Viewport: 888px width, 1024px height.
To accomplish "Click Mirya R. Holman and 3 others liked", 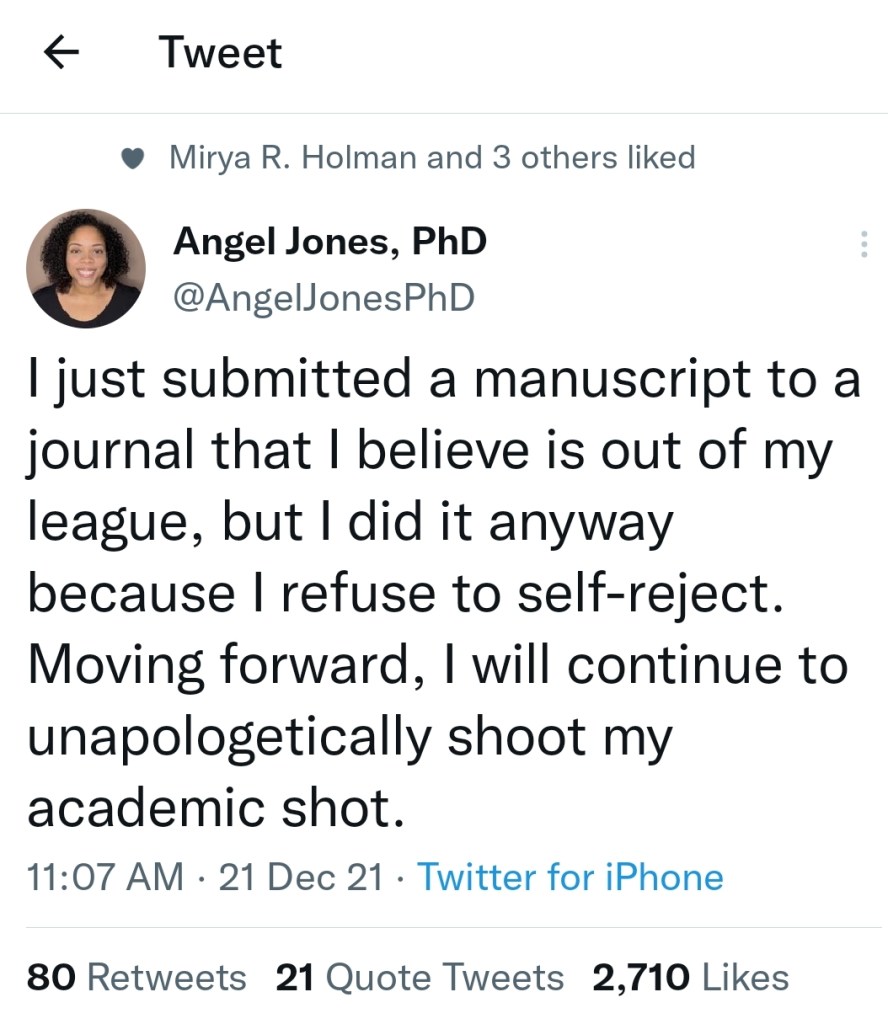I will tap(434, 158).
